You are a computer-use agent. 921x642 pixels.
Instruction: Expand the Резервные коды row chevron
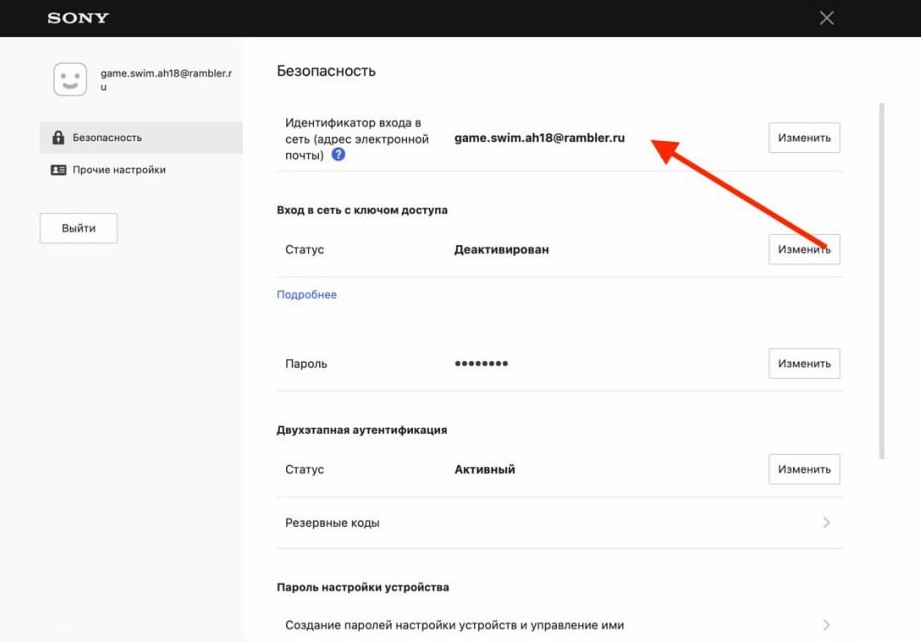[826, 522]
